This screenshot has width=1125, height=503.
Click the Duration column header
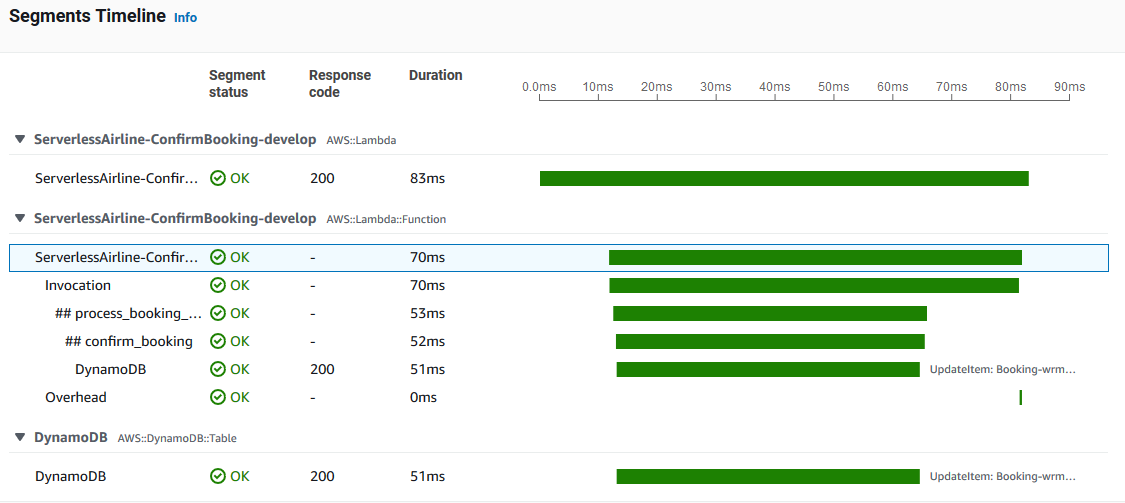click(x=436, y=75)
